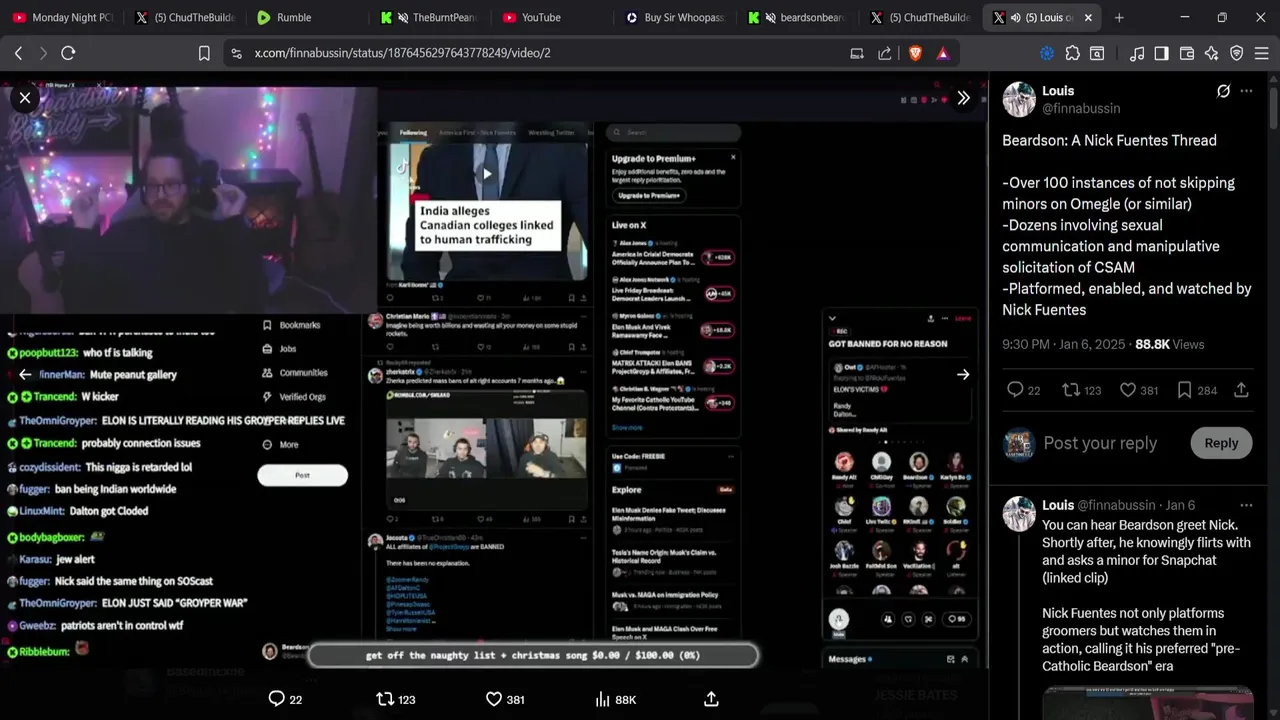Screen dimensions: 1280x720
Task: Click the Grok explain-post icon
Action: [x=1223, y=91]
